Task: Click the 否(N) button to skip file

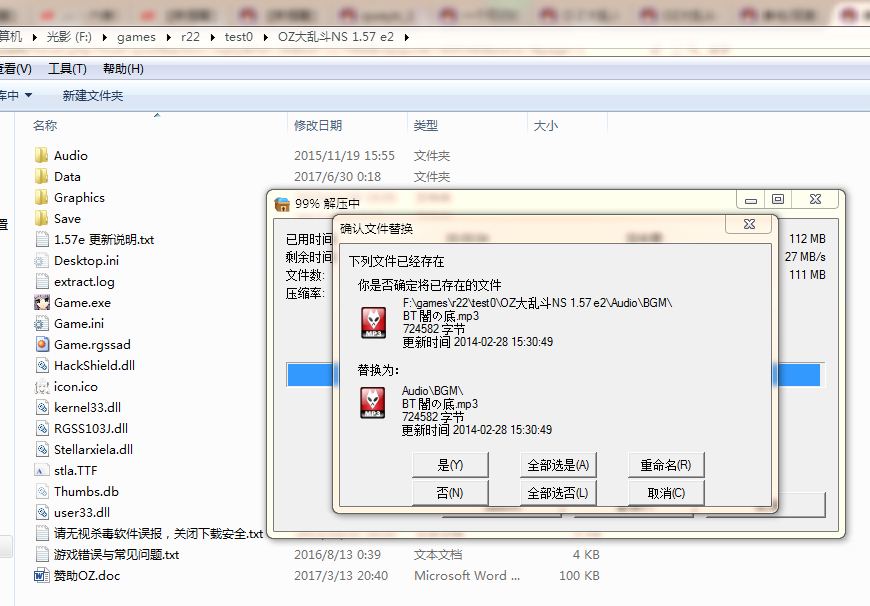Action: coord(450,493)
